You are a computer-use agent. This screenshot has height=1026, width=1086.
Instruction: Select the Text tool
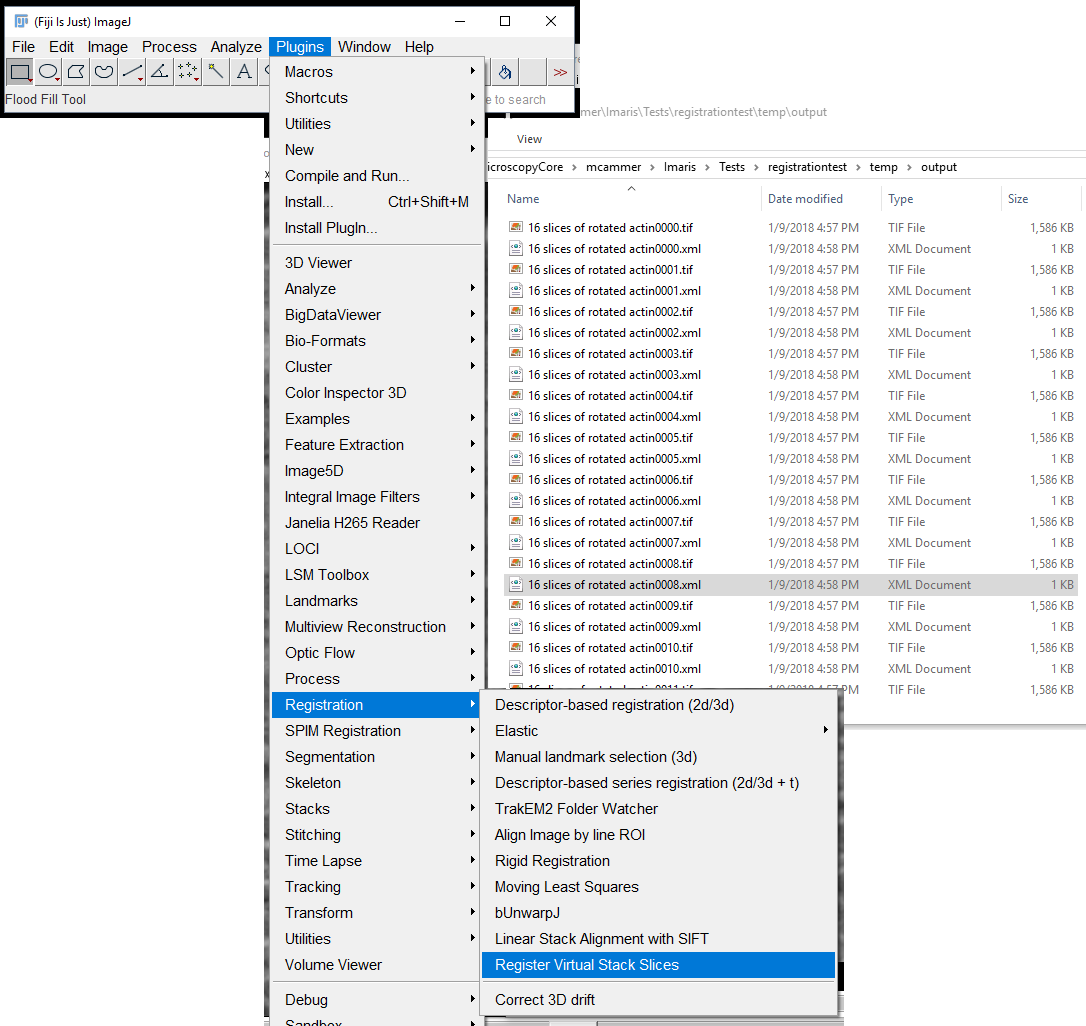coord(244,72)
